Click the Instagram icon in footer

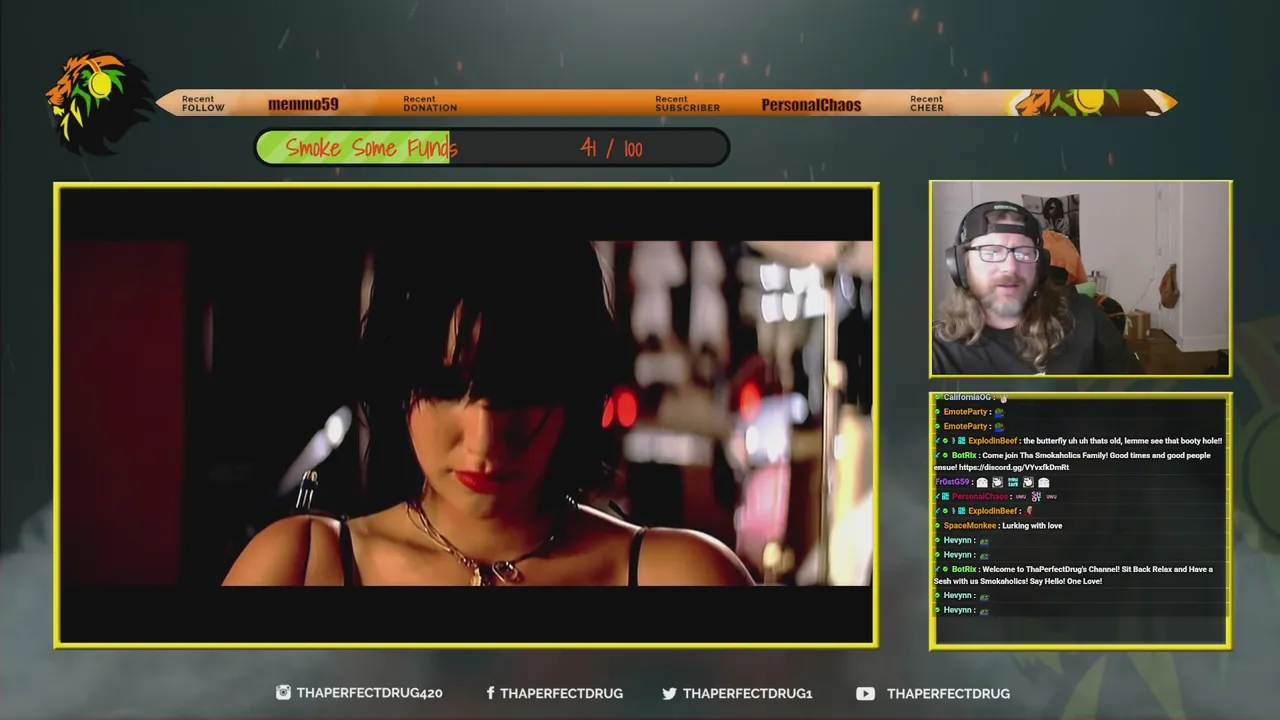[x=283, y=692]
